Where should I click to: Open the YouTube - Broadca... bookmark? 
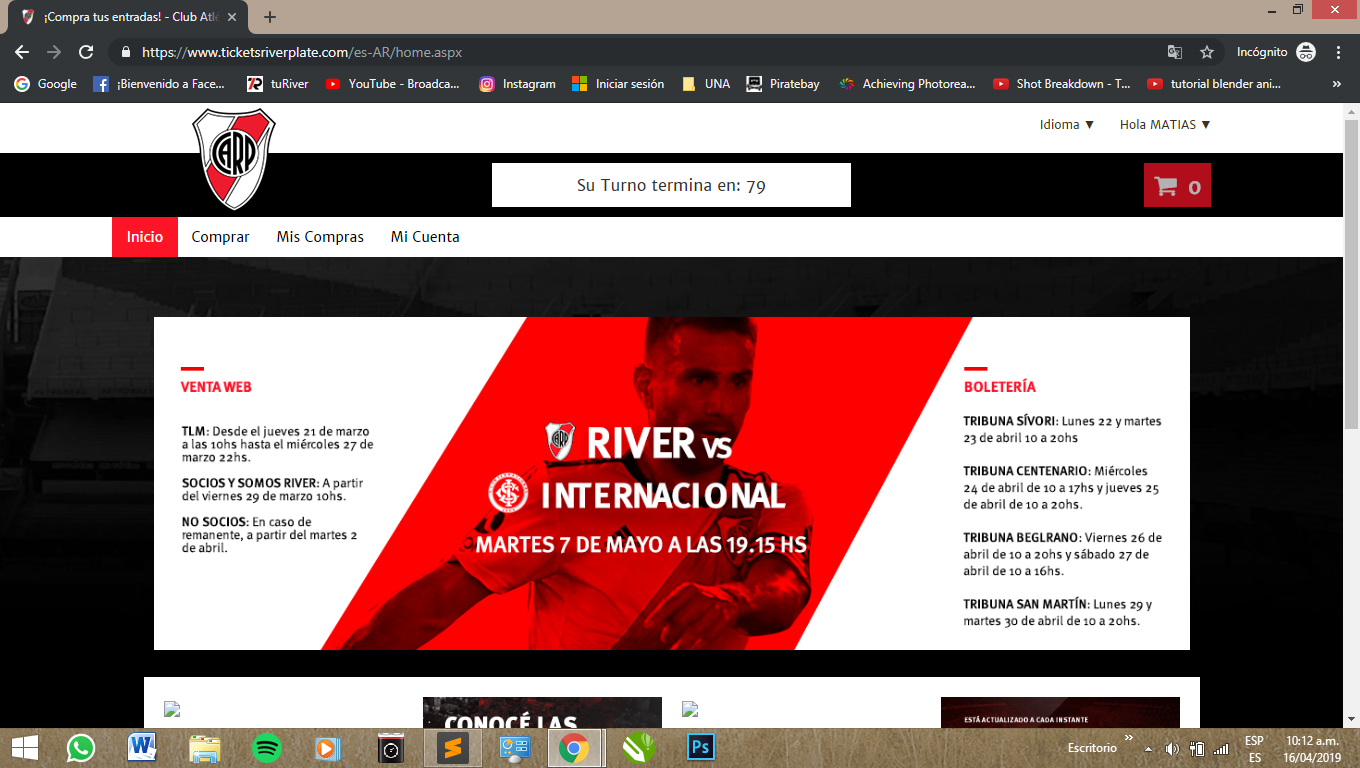click(x=392, y=84)
